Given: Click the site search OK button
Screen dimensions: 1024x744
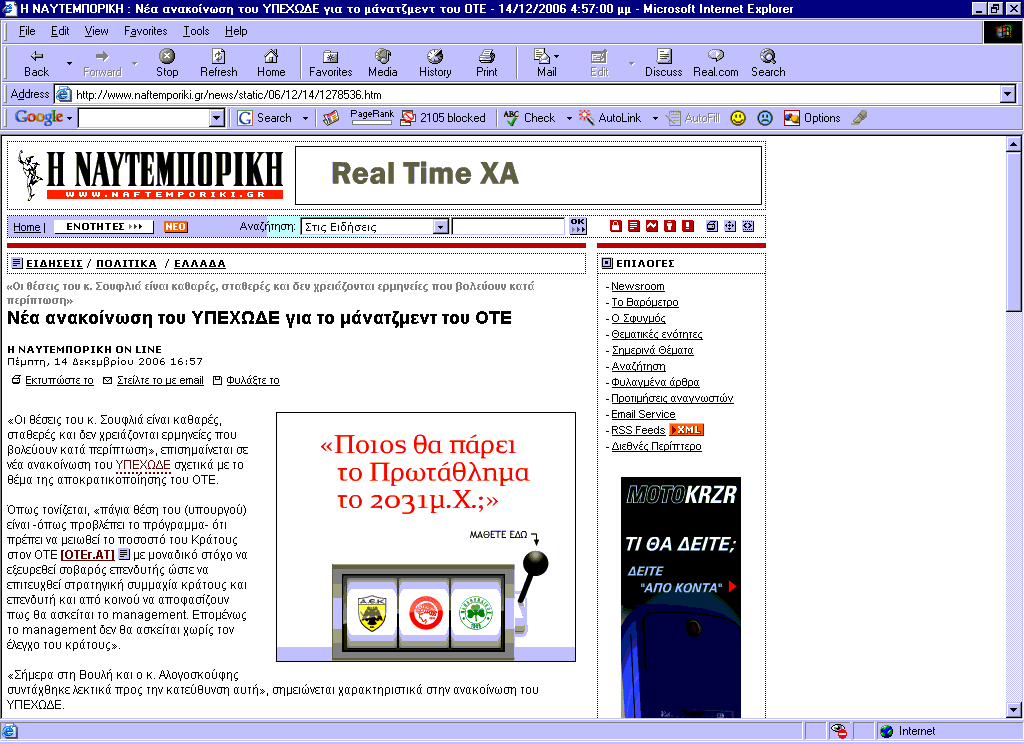Looking at the screenshot, I should pos(578,226).
